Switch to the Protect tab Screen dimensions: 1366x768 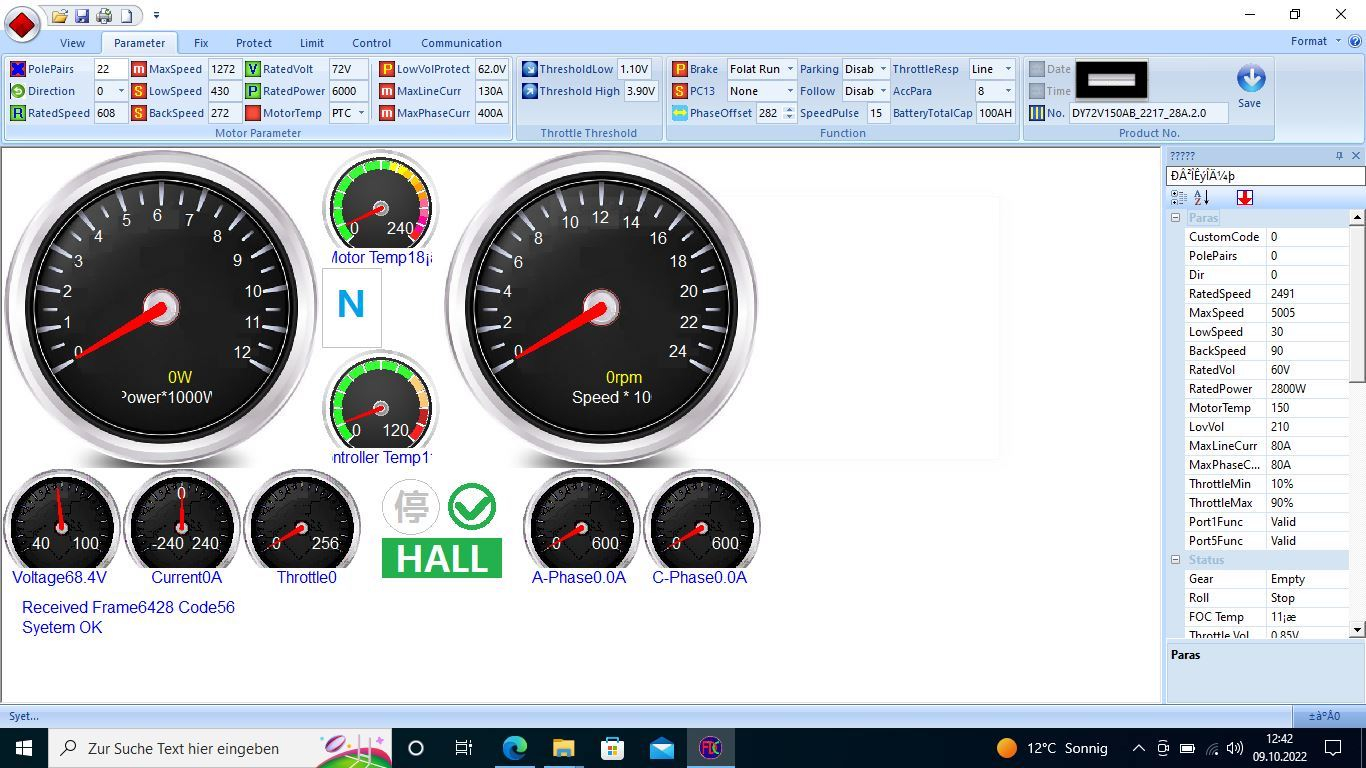click(253, 43)
